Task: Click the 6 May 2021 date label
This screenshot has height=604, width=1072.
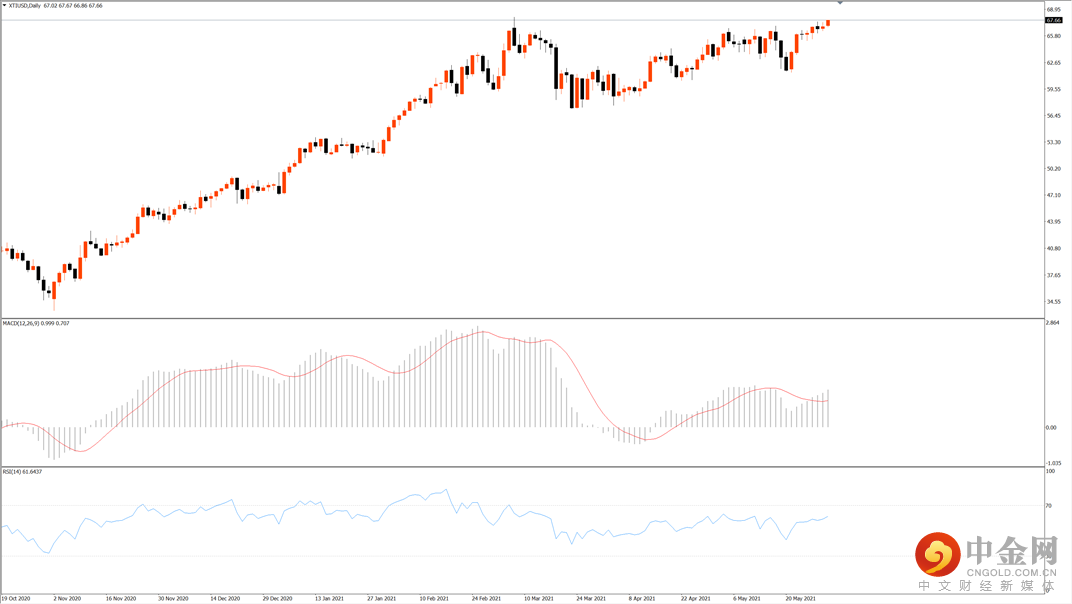Action: [x=747, y=599]
